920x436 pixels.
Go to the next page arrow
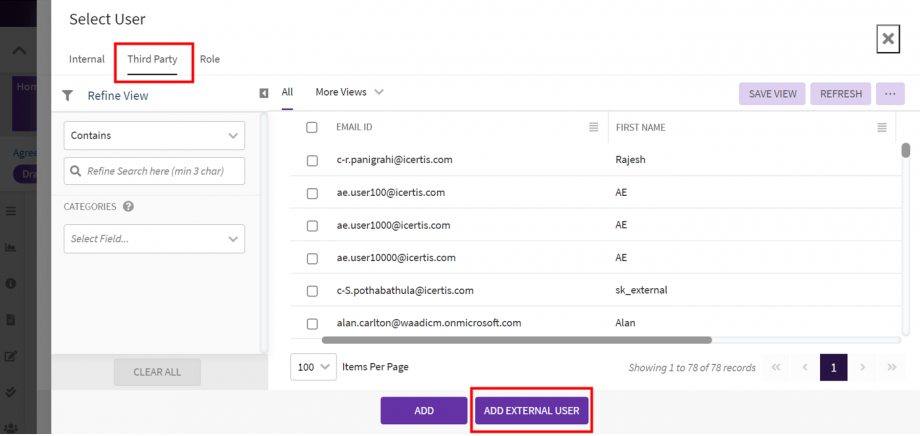coord(863,368)
